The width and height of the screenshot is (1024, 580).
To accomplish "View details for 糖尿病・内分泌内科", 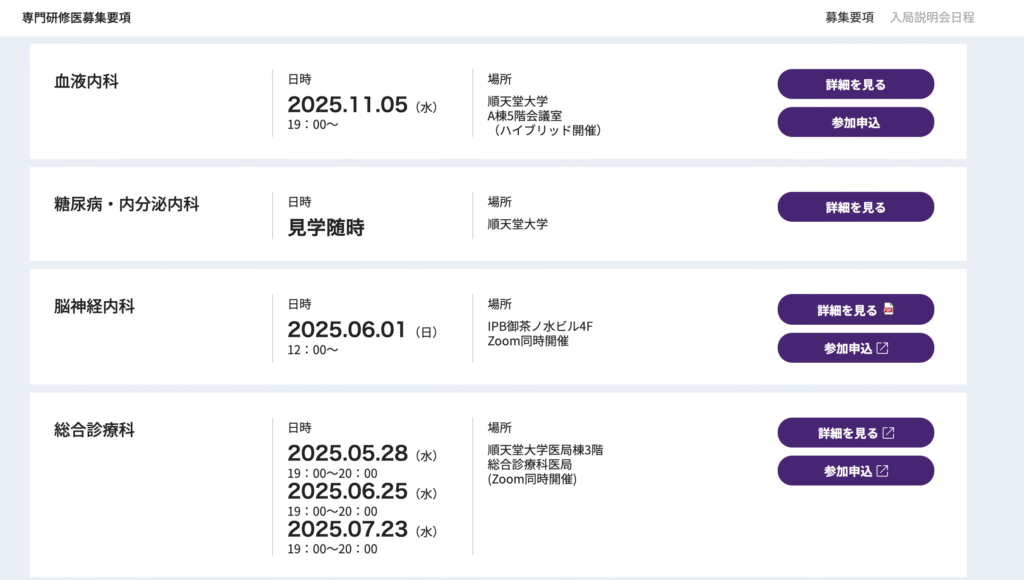I will coord(855,207).
